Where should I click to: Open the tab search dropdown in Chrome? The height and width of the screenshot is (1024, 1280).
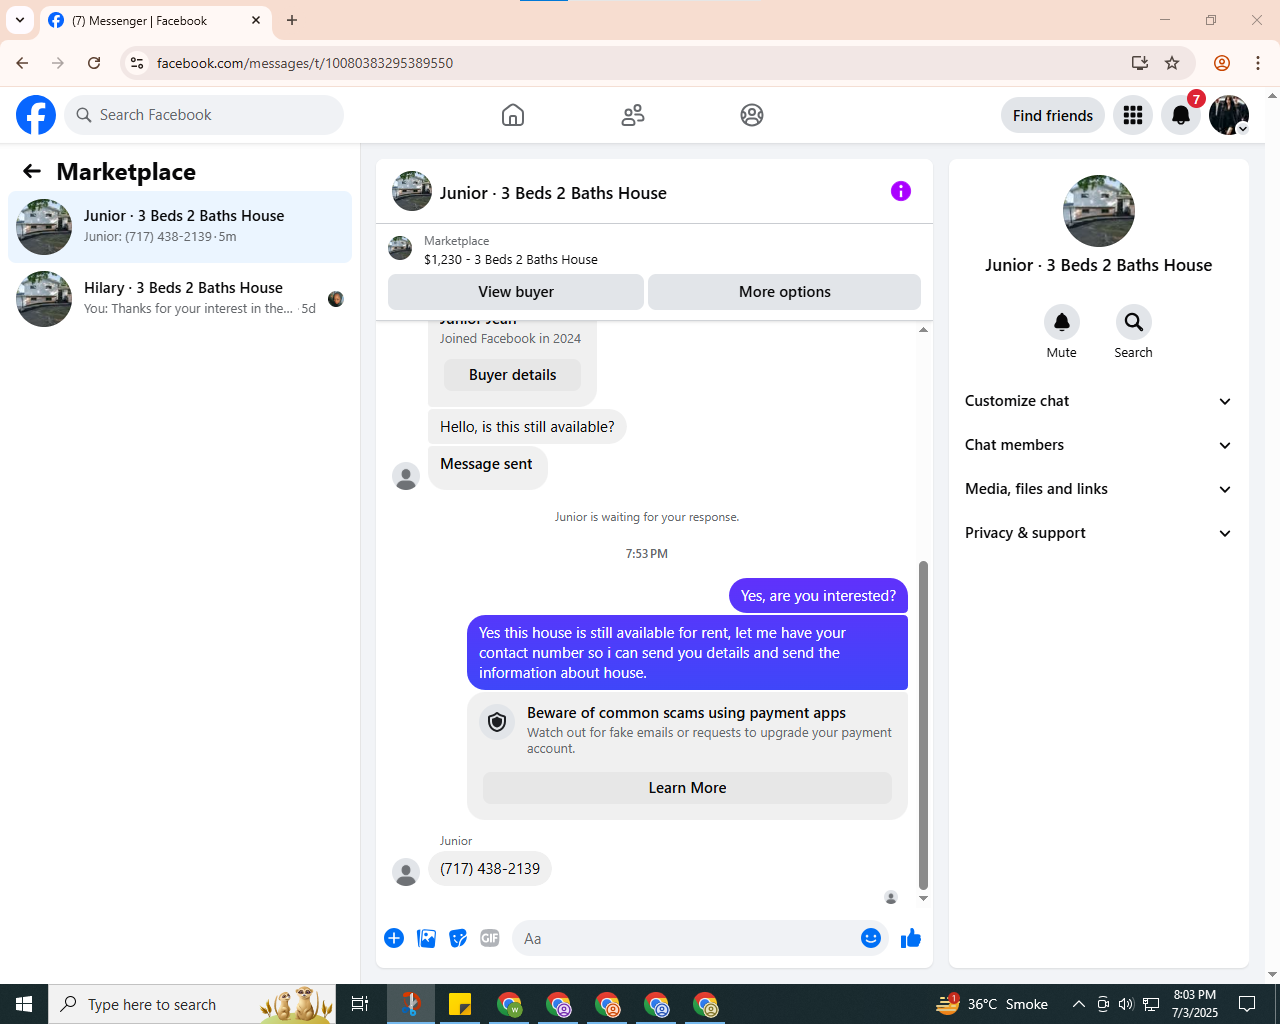[x=20, y=20]
